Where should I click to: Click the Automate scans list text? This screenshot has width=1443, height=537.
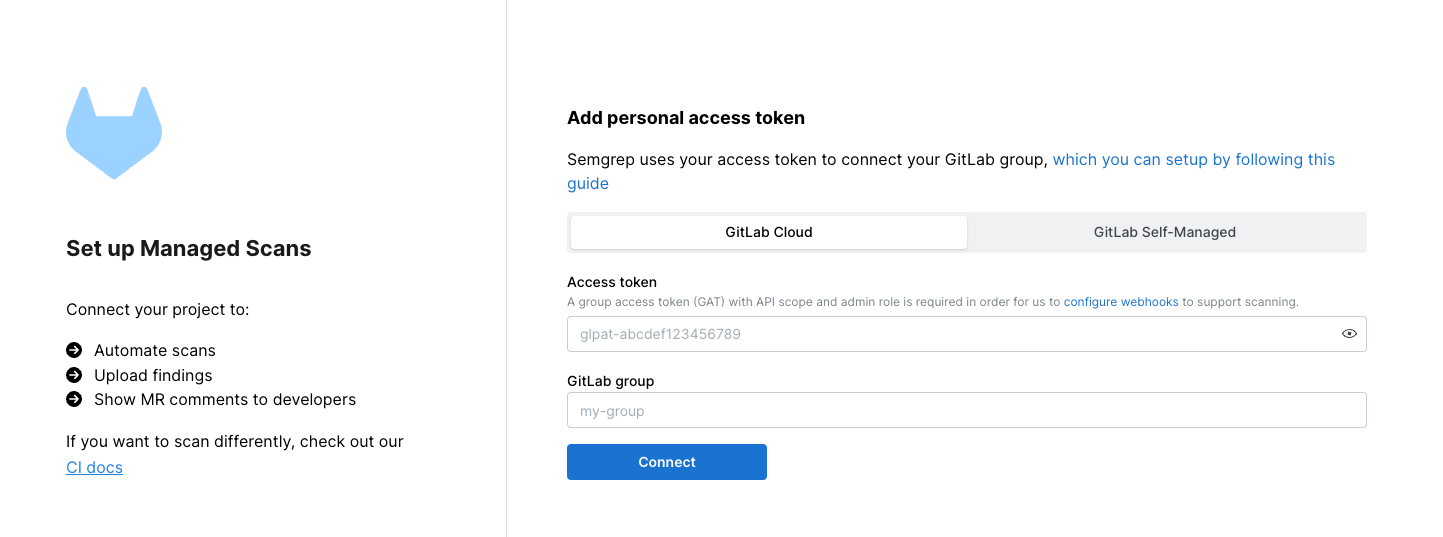tap(155, 350)
